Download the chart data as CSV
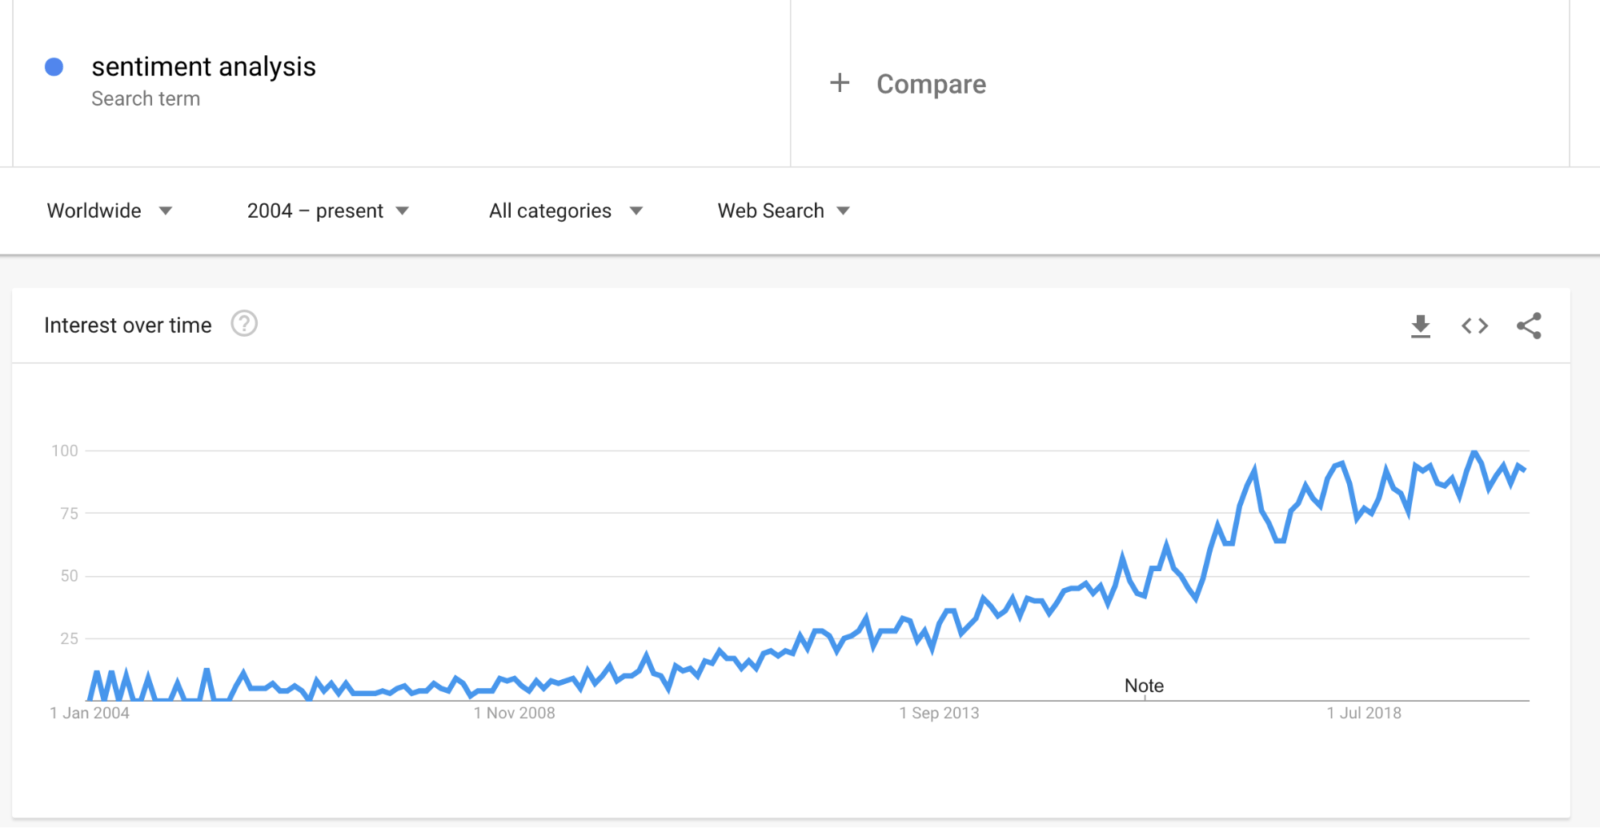Image resolution: width=1600 pixels, height=828 pixels. 1420,325
